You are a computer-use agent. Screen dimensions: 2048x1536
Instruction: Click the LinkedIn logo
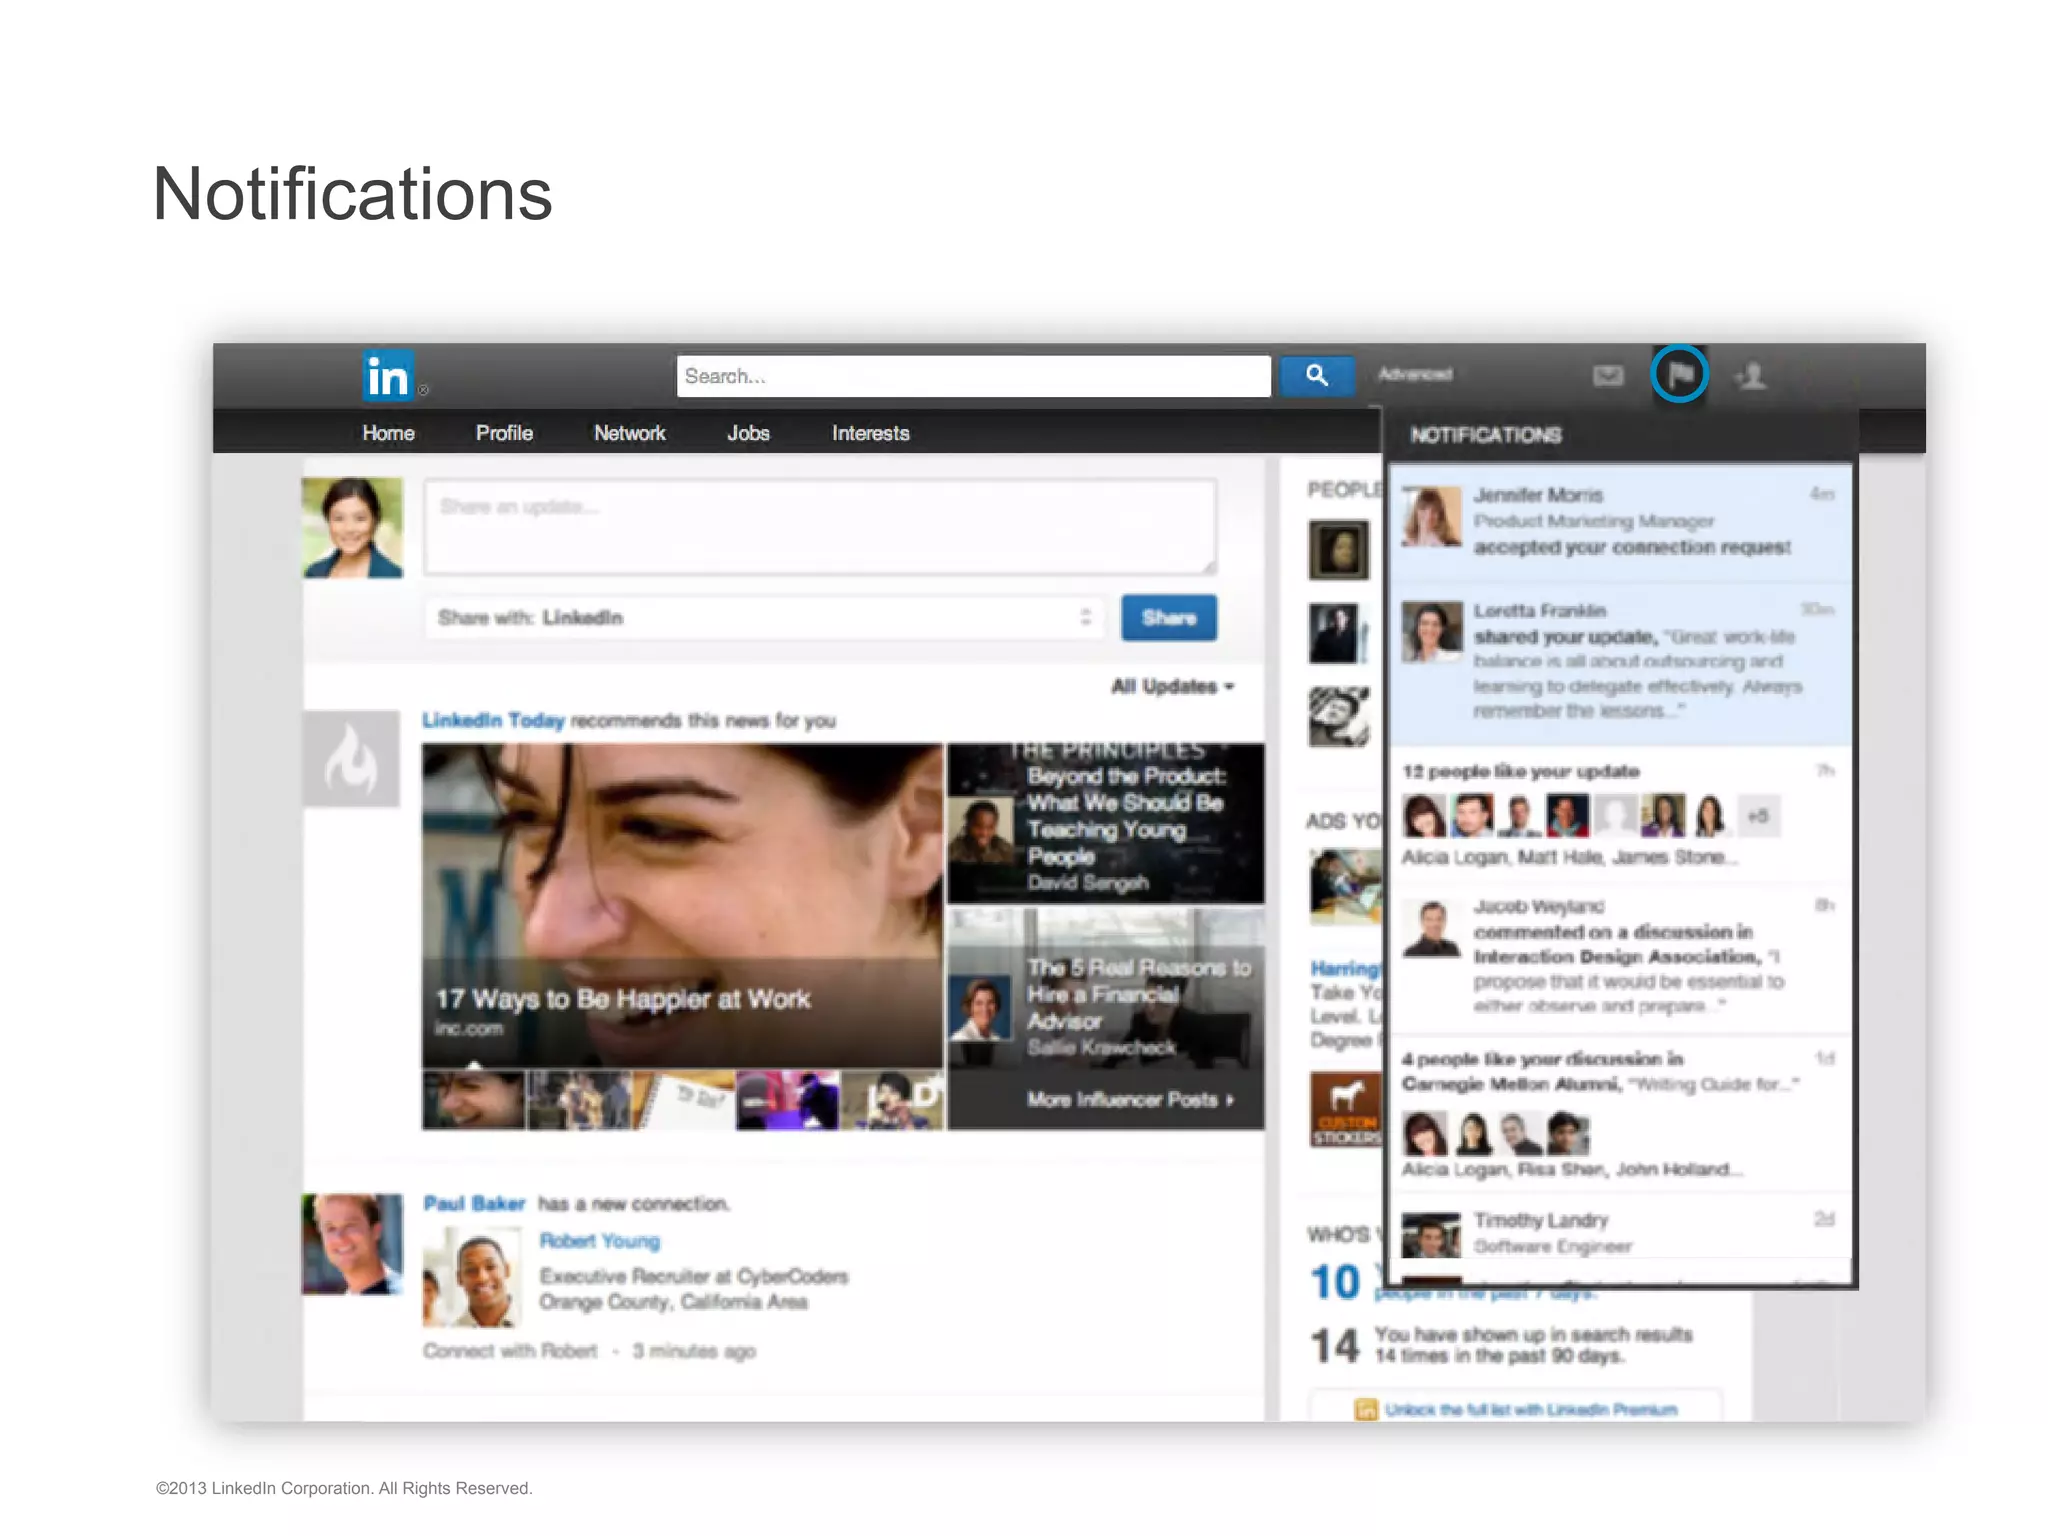coord(388,376)
